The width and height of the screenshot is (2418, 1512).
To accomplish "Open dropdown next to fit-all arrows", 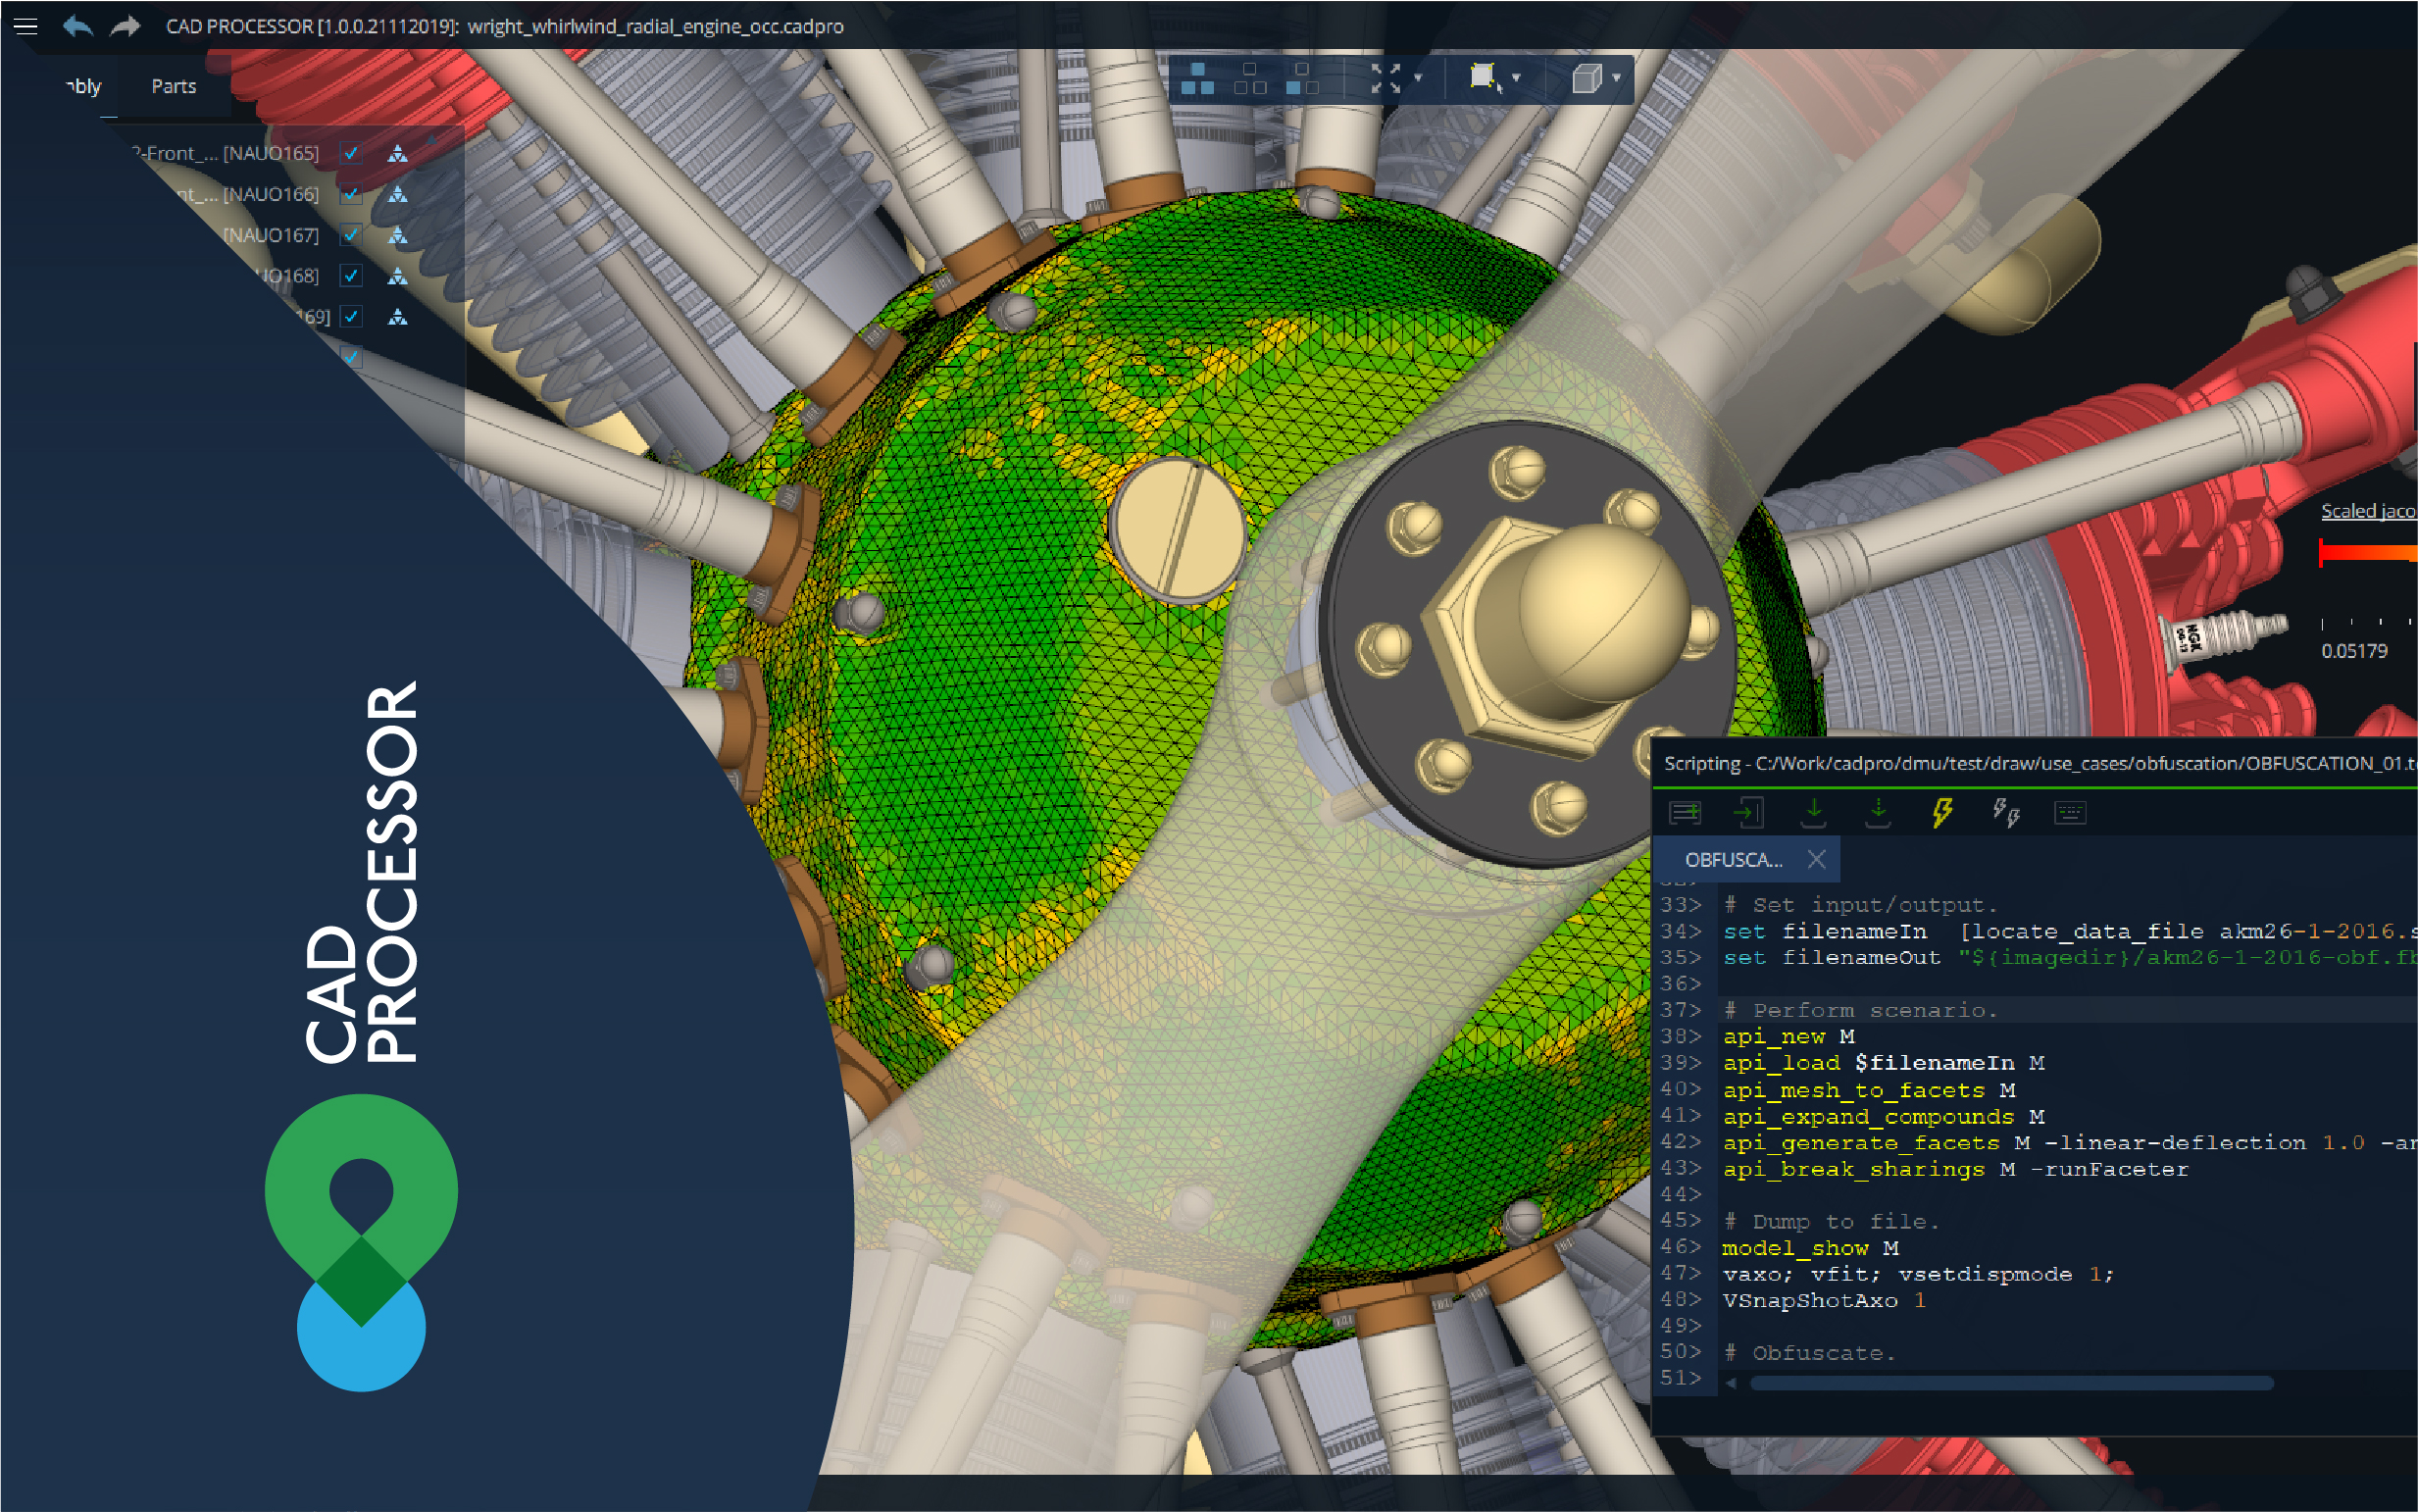I will point(1418,78).
